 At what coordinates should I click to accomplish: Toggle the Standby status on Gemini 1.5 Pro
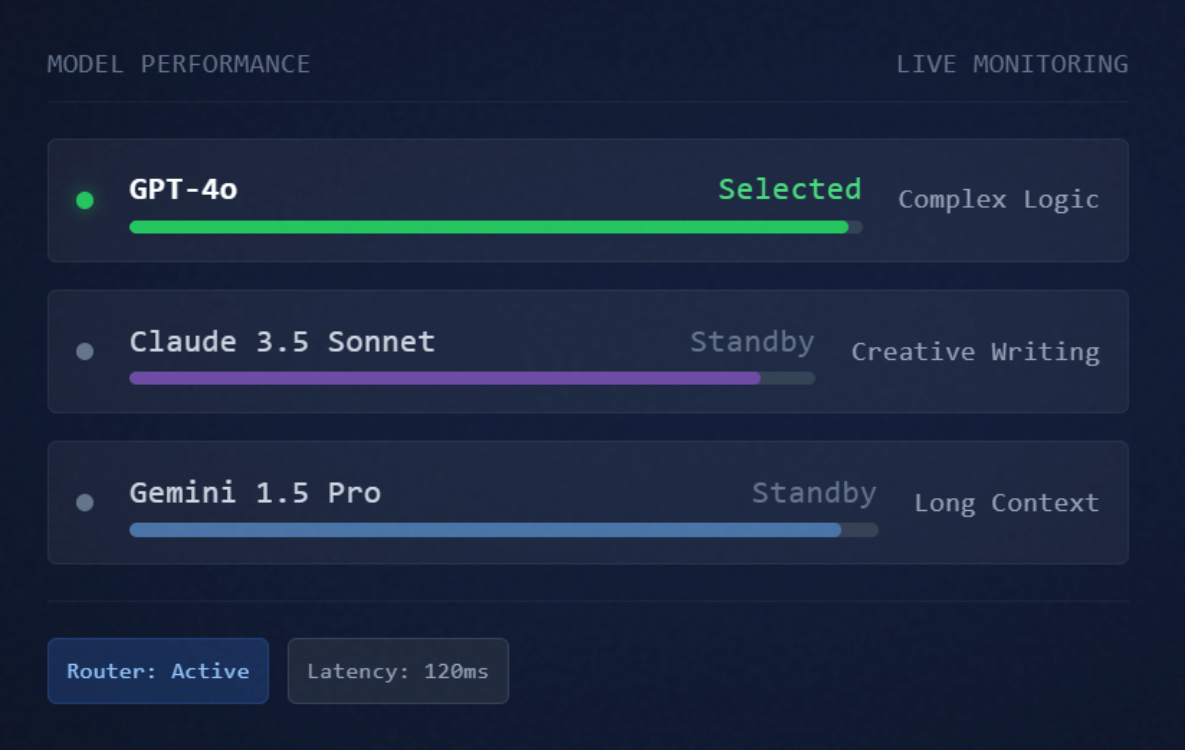coord(814,492)
